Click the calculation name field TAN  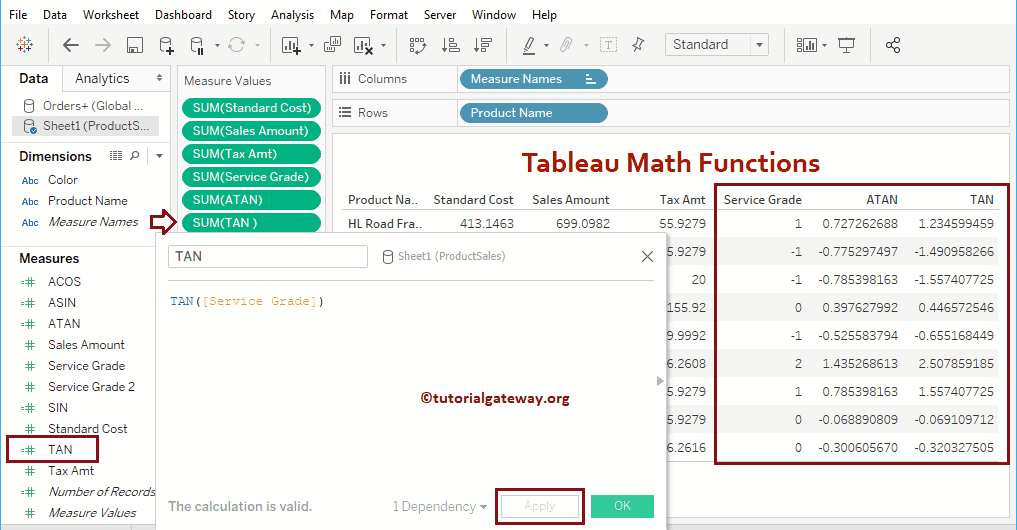[268, 256]
